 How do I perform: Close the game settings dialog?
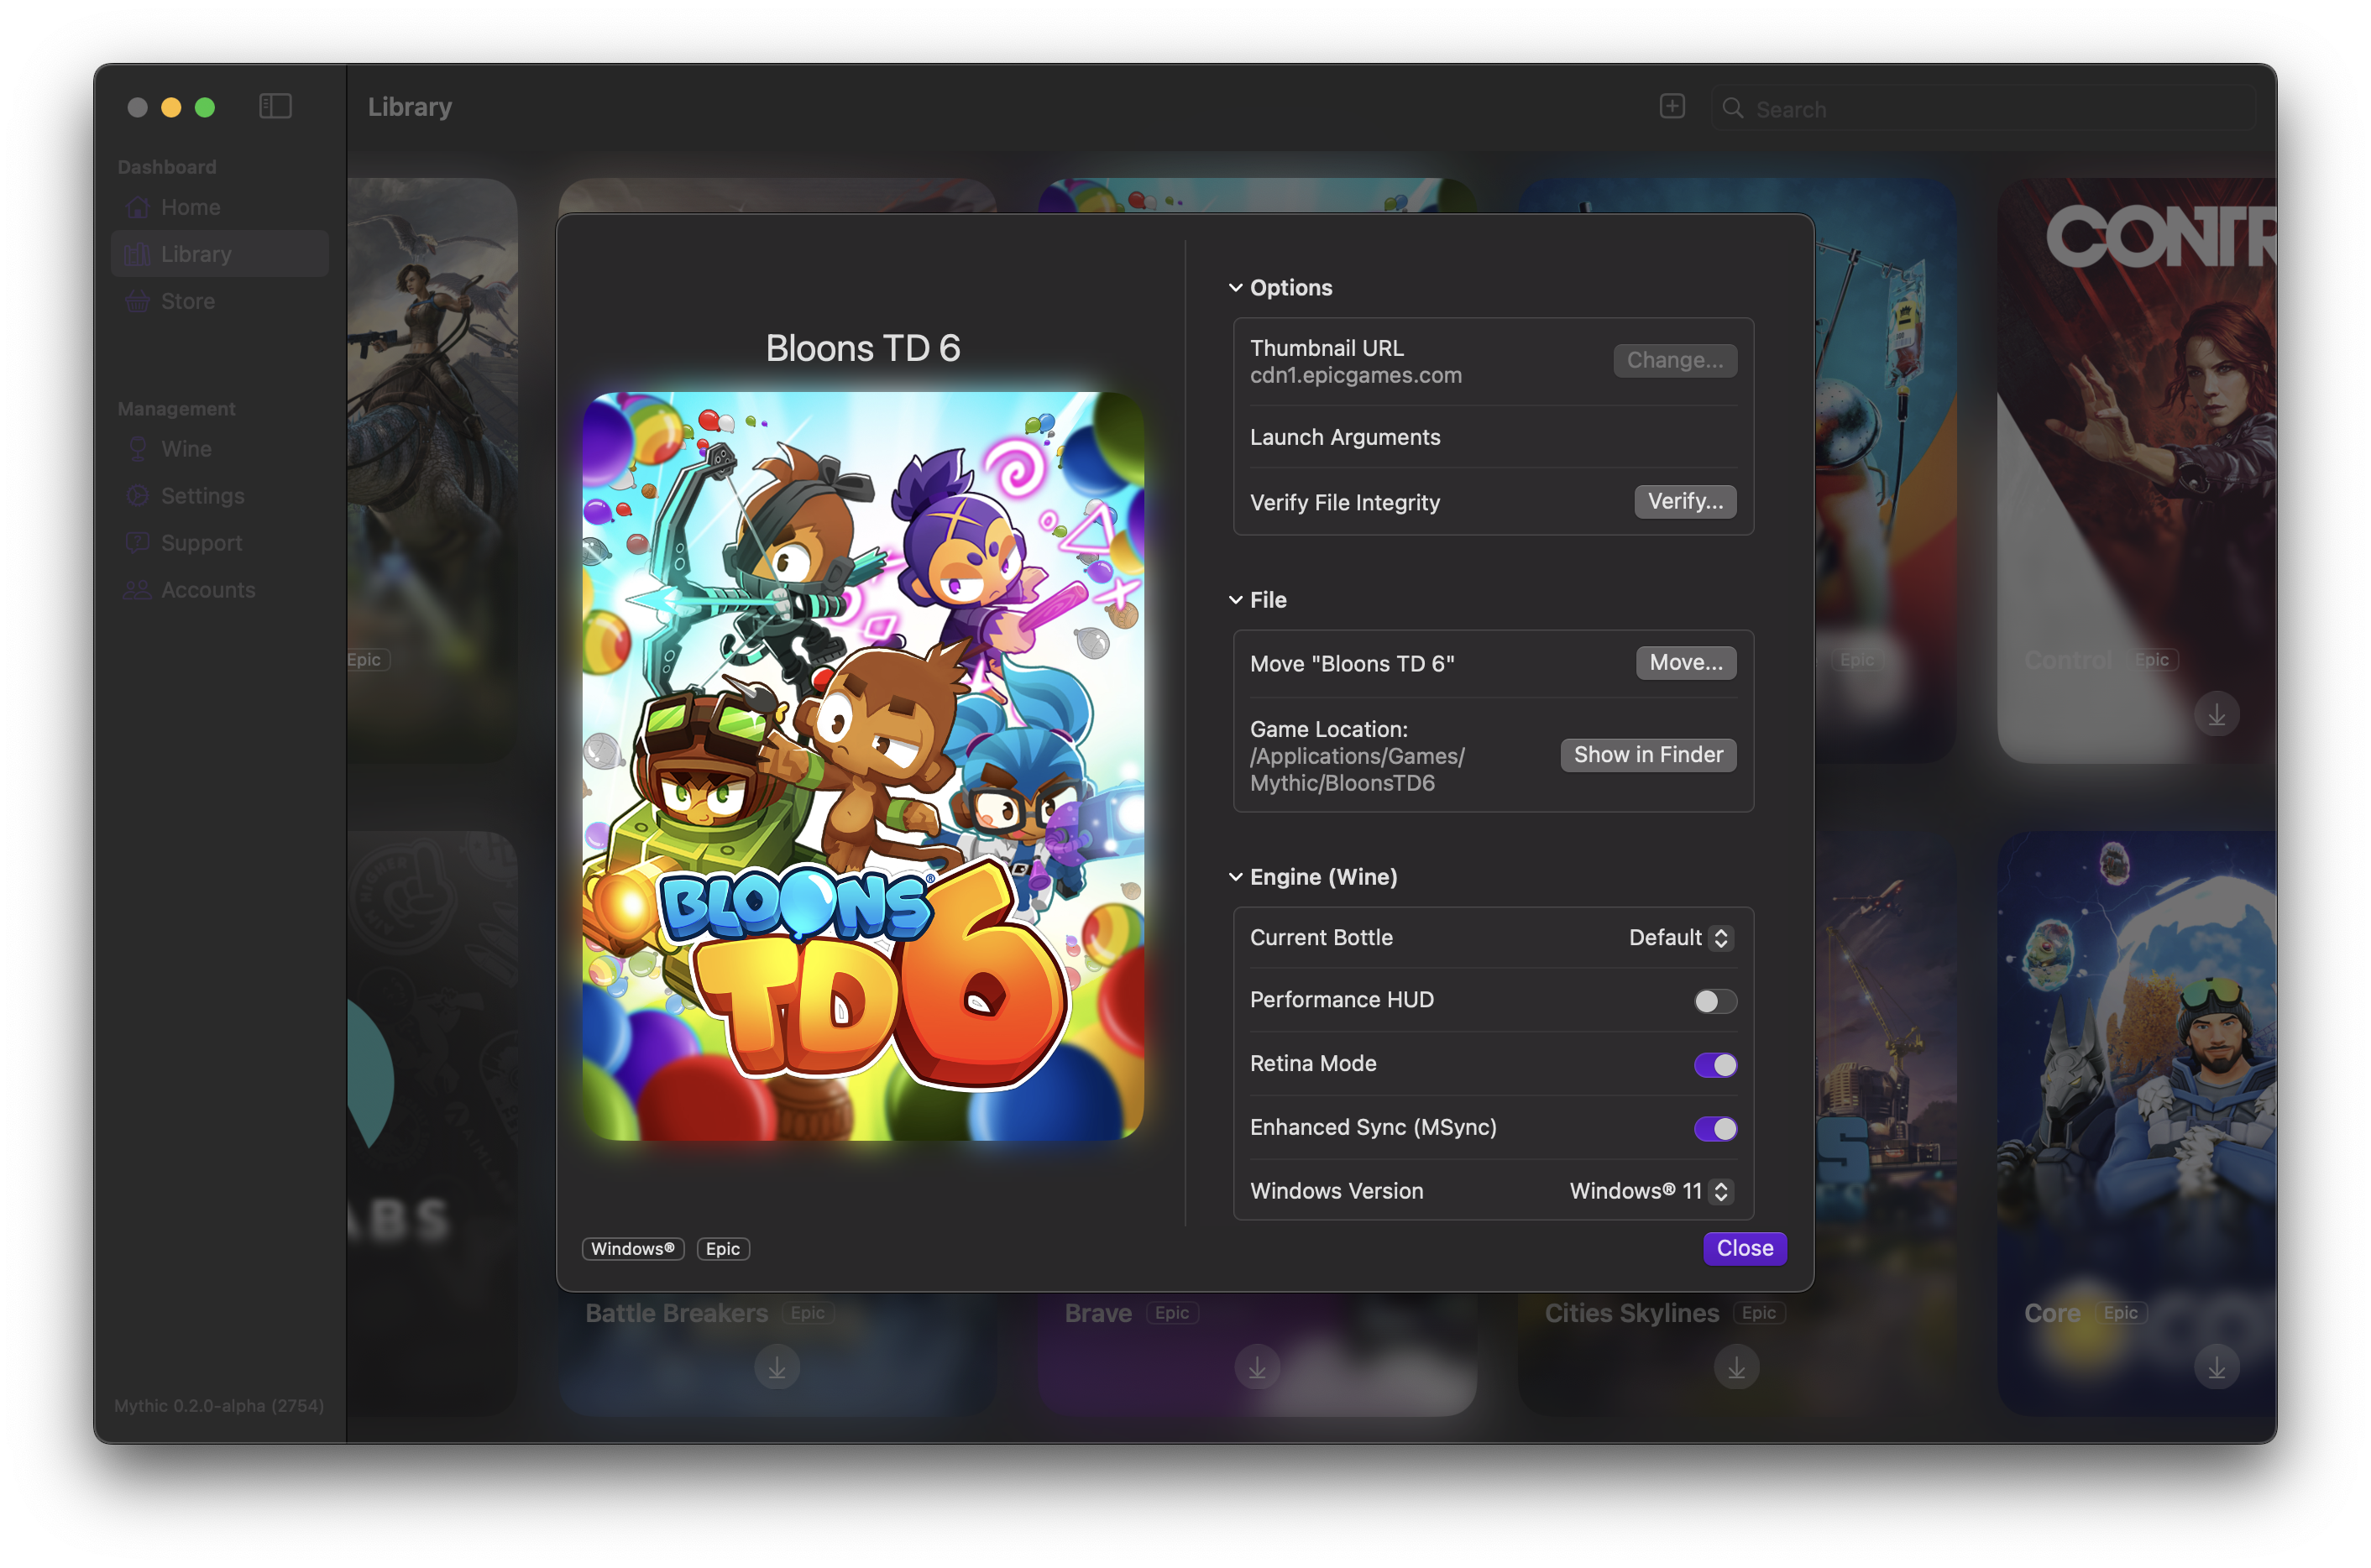pos(1745,1249)
